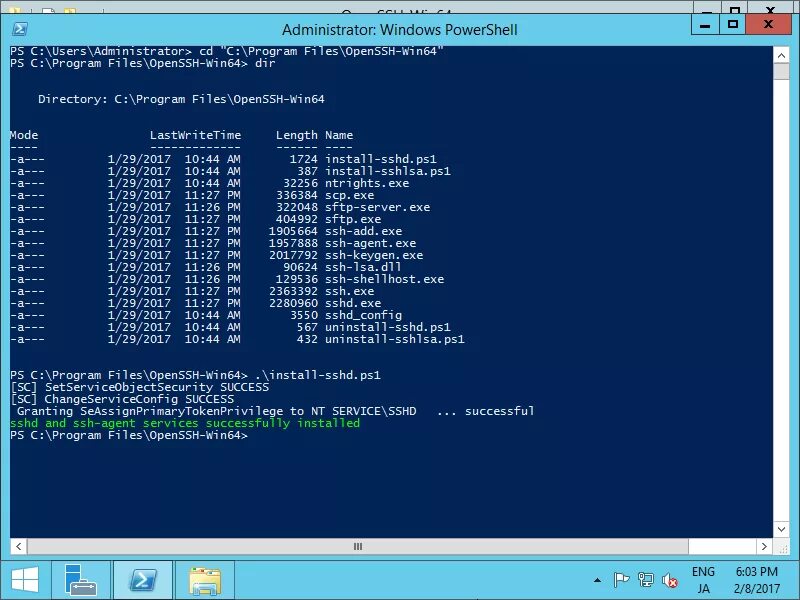Click the PowerShell icon in title bar
Viewport: 800px width, 600px height.
[20, 29]
